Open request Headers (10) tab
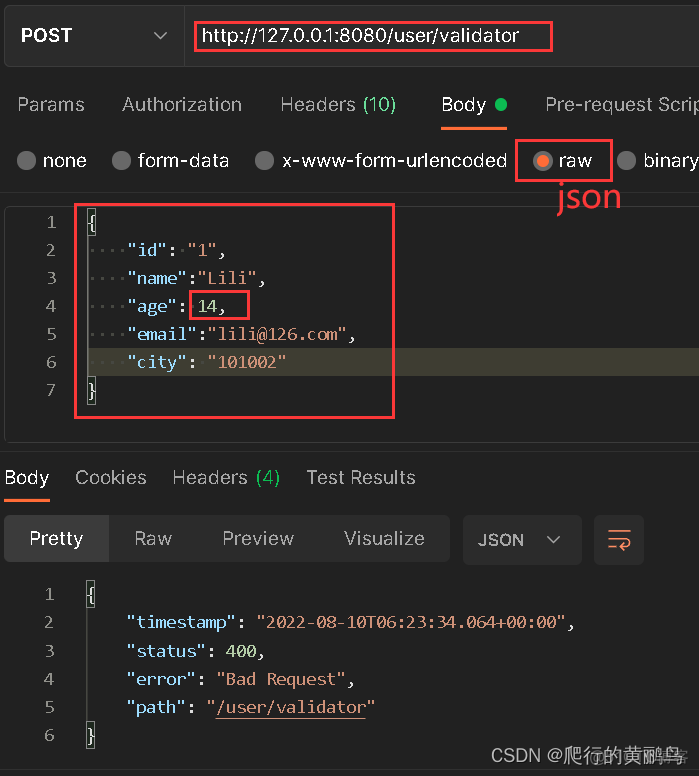Image resolution: width=699 pixels, height=776 pixels. (x=338, y=105)
